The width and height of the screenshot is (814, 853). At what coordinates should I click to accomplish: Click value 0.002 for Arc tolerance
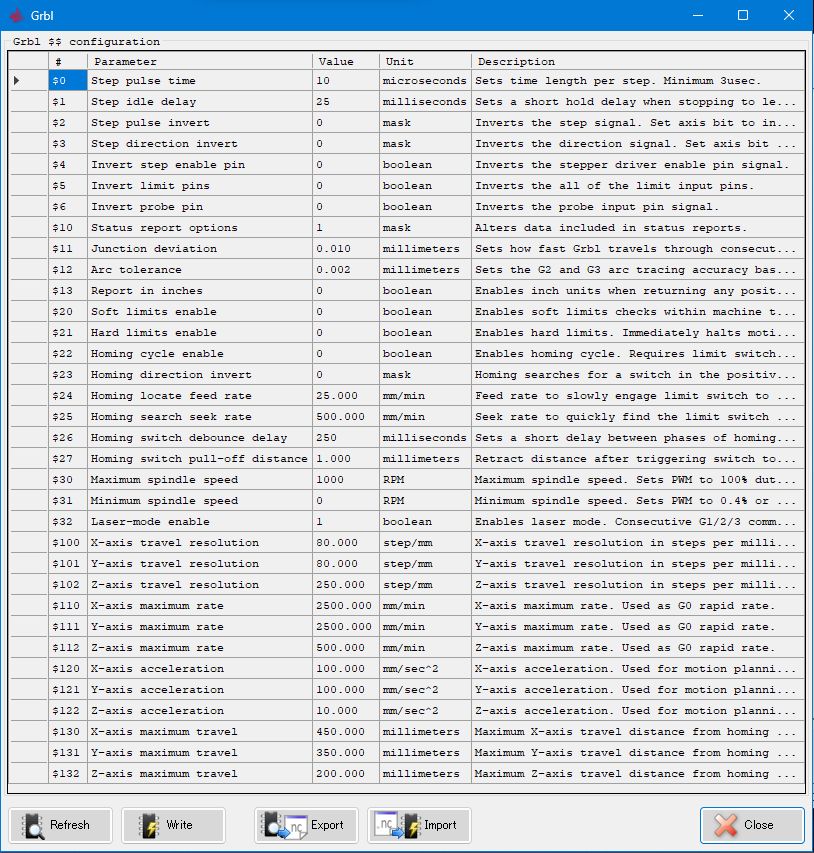pyautogui.click(x=346, y=269)
